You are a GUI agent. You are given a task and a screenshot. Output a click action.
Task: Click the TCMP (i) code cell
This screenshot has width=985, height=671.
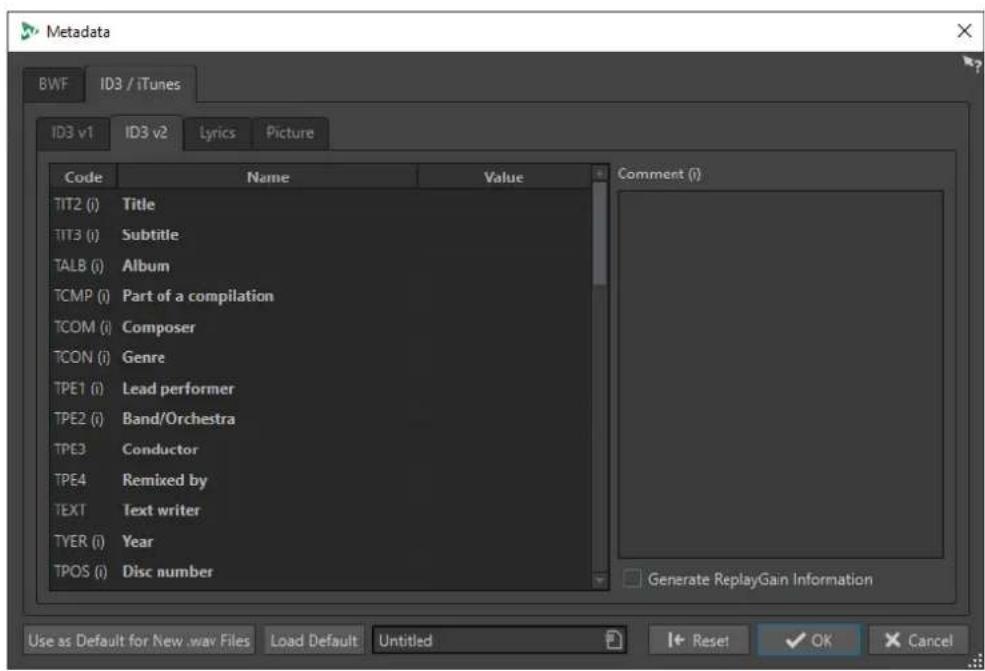[82, 296]
